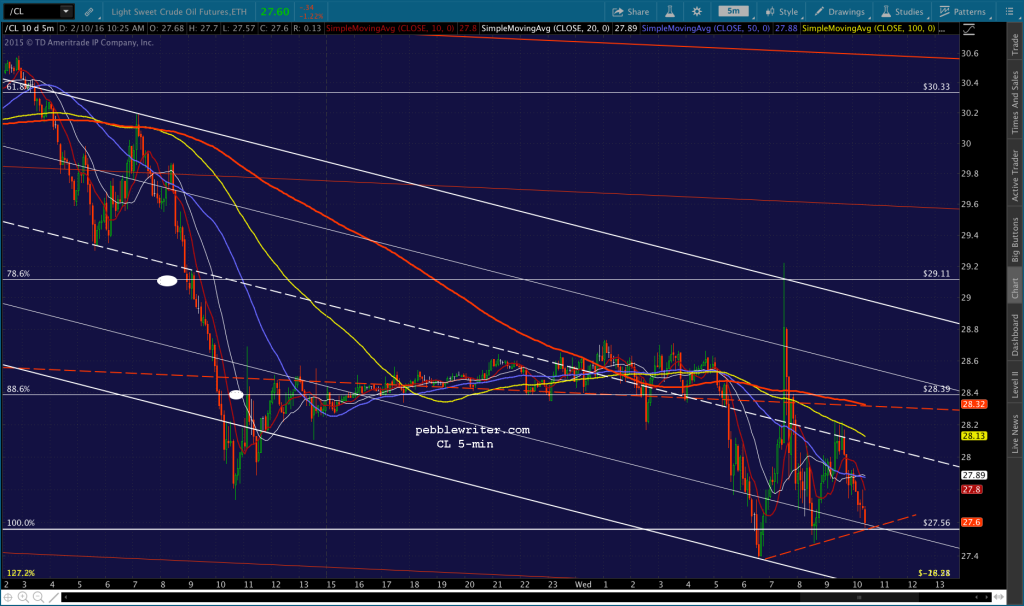Open the Style dropdown
This screenshot has height=606, width=1024.
point(782,12)
